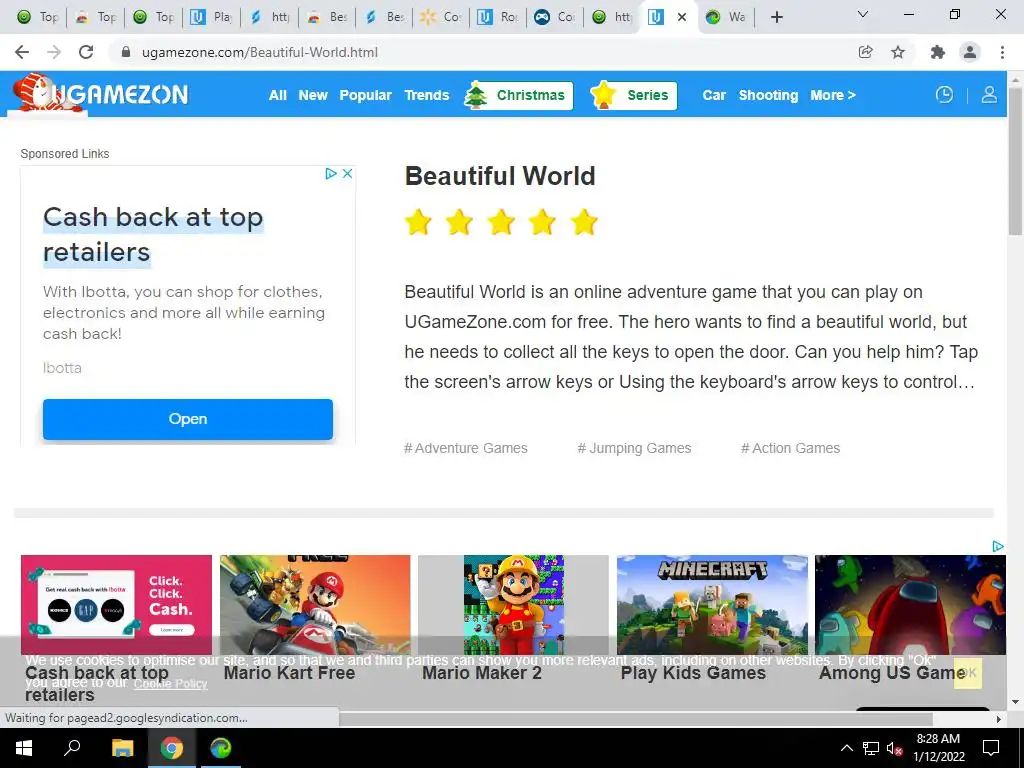Image resolution: width=1024 pixels, height=768 pixels.
Task: Bookmark this page with the star icon
Action: coord(898,52)
